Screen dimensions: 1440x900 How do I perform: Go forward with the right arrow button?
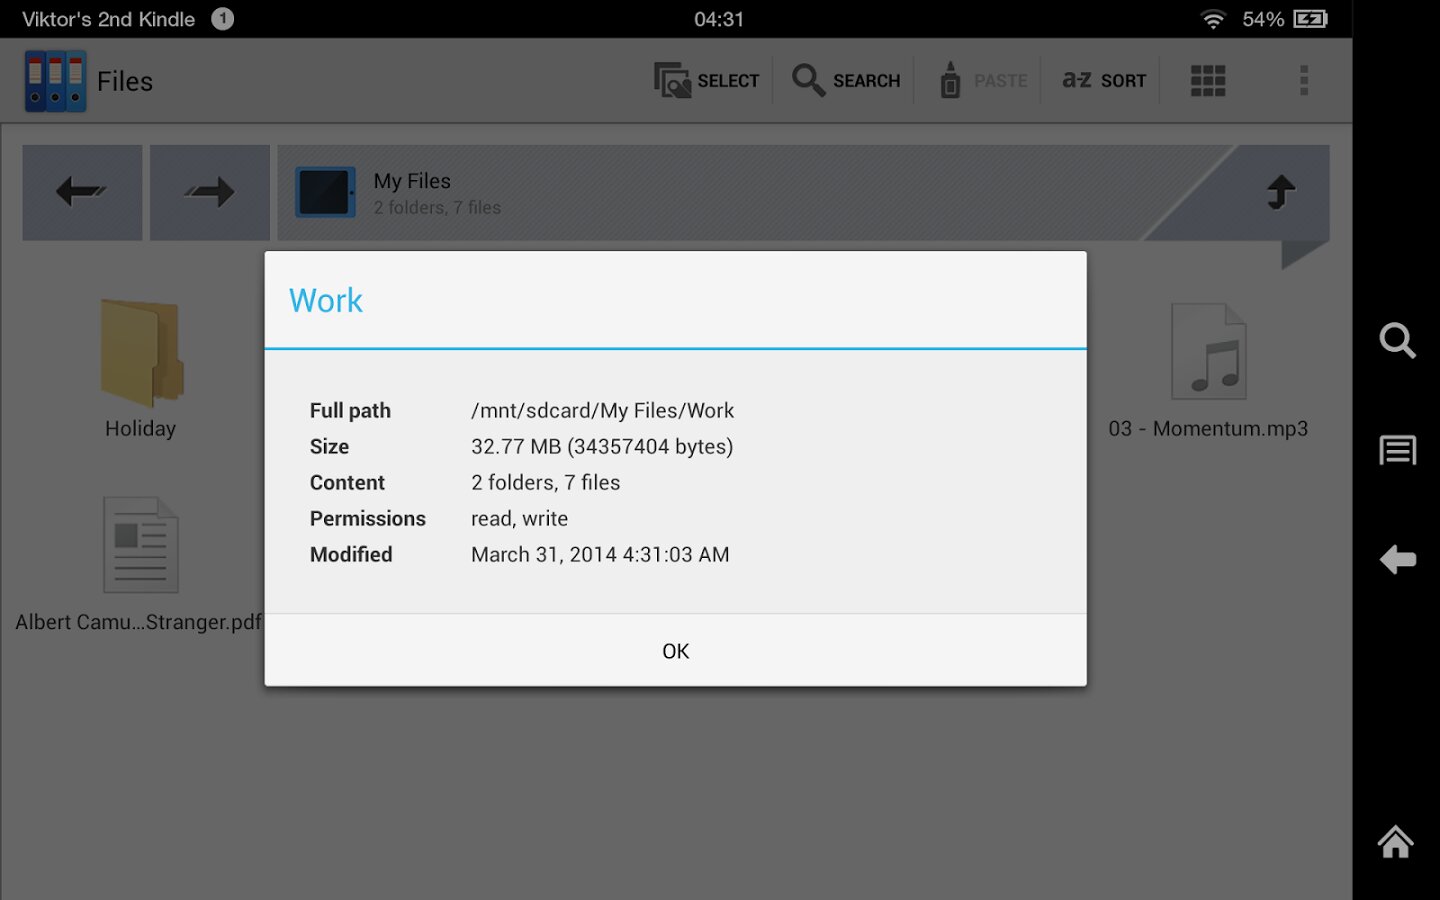(x=210, y=192)
